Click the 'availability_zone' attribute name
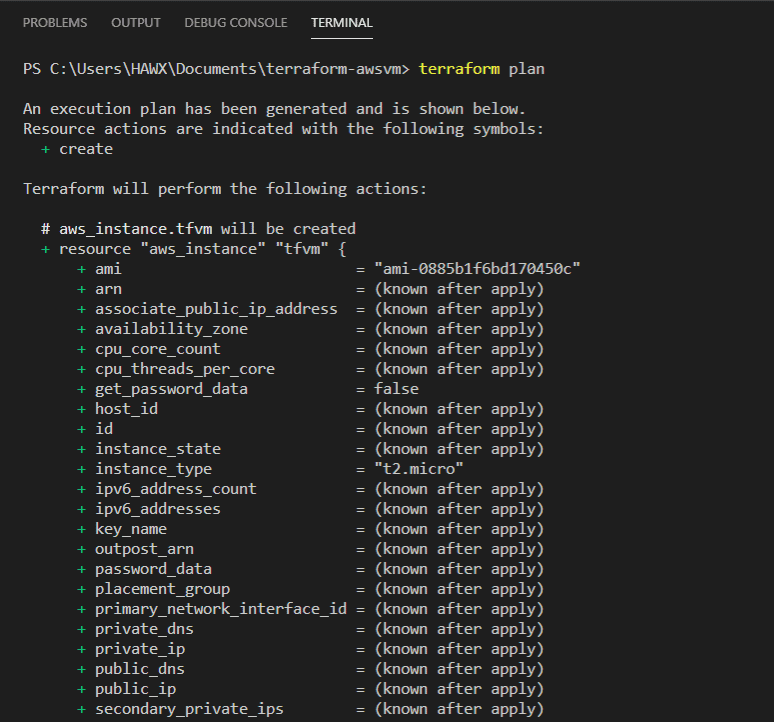The width and height of the screenshot is (774, 722). click(x=171, y=329)
